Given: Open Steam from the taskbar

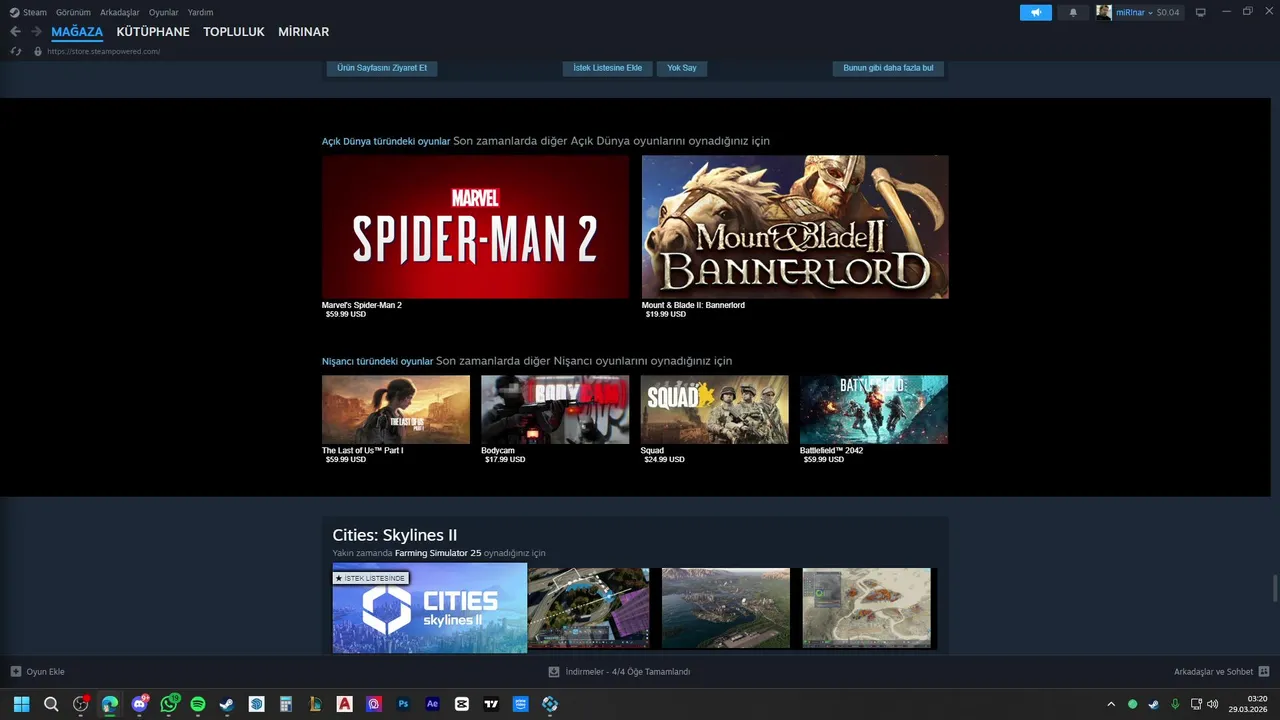Looking at the screenshot, I should coord(227,704).
